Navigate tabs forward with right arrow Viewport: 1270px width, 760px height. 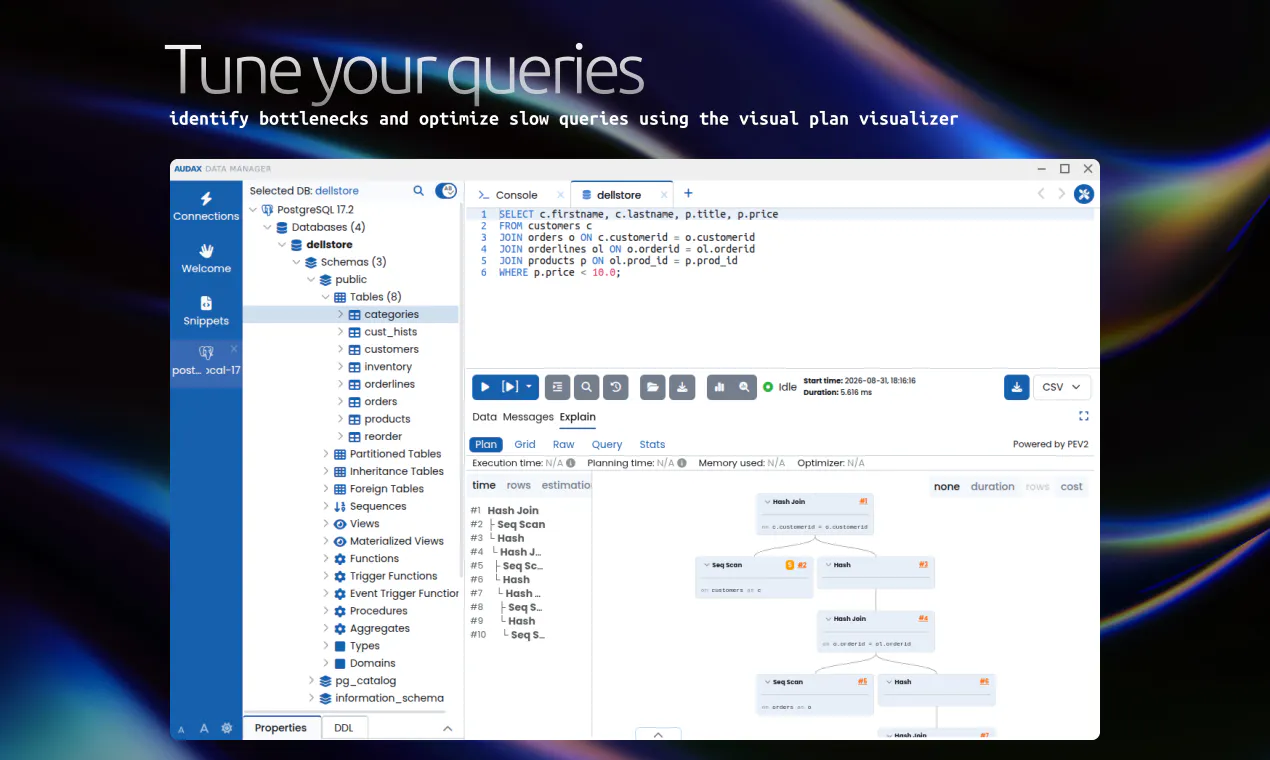1062,194
